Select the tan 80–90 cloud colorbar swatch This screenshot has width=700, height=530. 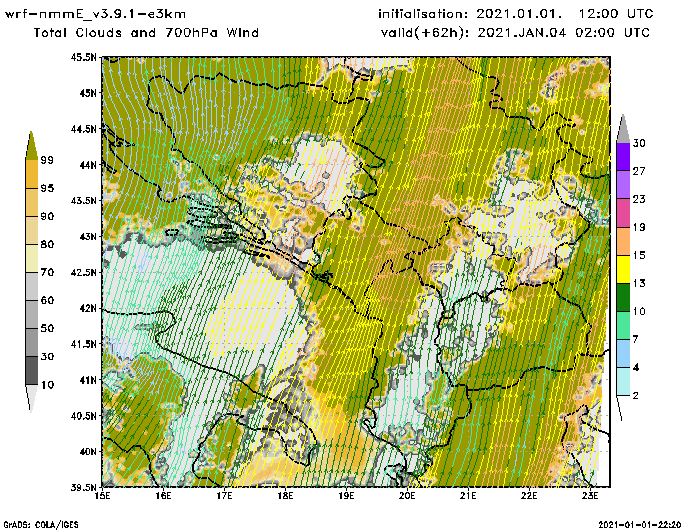32,230
